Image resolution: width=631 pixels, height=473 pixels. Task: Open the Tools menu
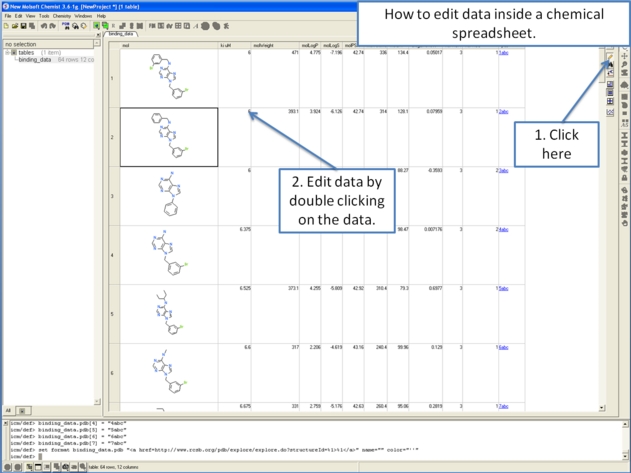44,16
